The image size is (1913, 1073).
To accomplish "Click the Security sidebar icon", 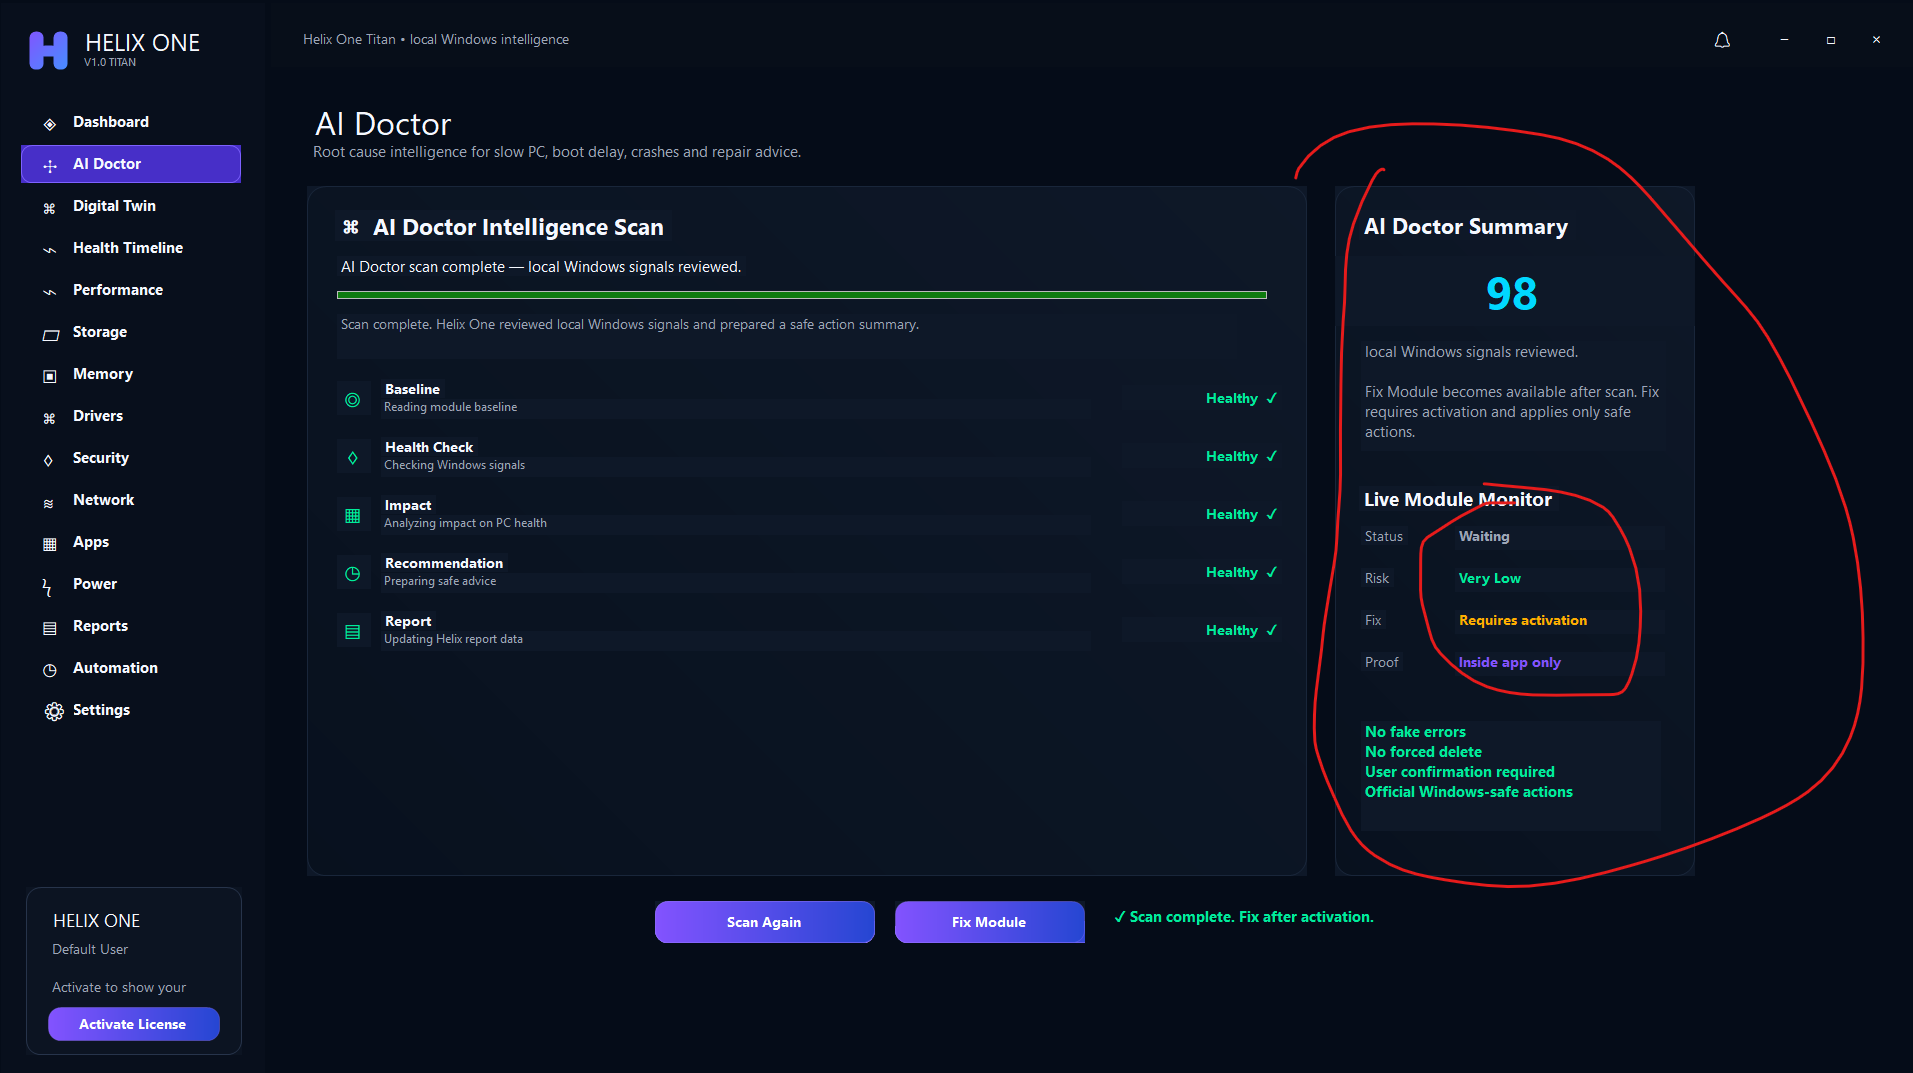I will tap(48, 460).
